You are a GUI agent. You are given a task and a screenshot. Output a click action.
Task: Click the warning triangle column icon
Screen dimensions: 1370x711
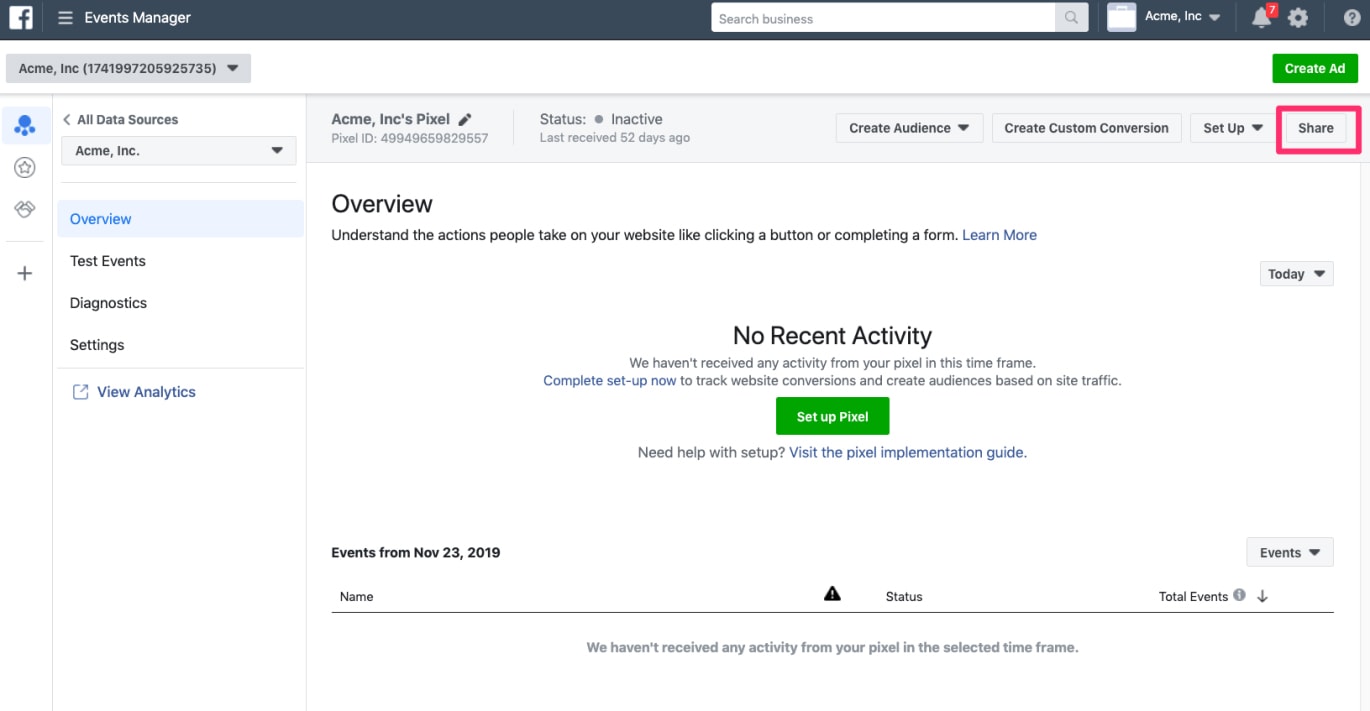pos(832,594)
